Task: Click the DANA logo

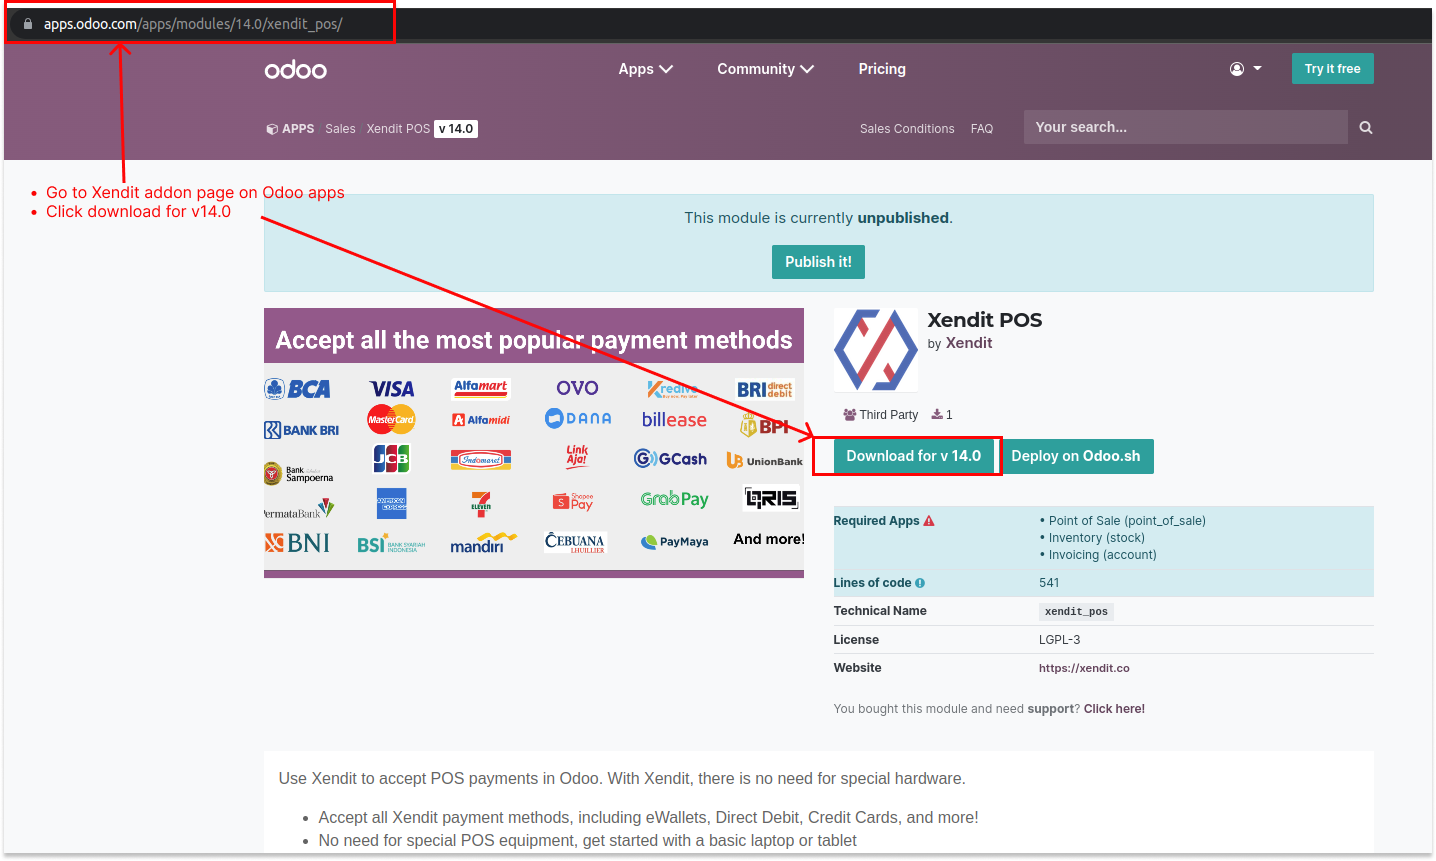Action: click(x=578, y=418)
